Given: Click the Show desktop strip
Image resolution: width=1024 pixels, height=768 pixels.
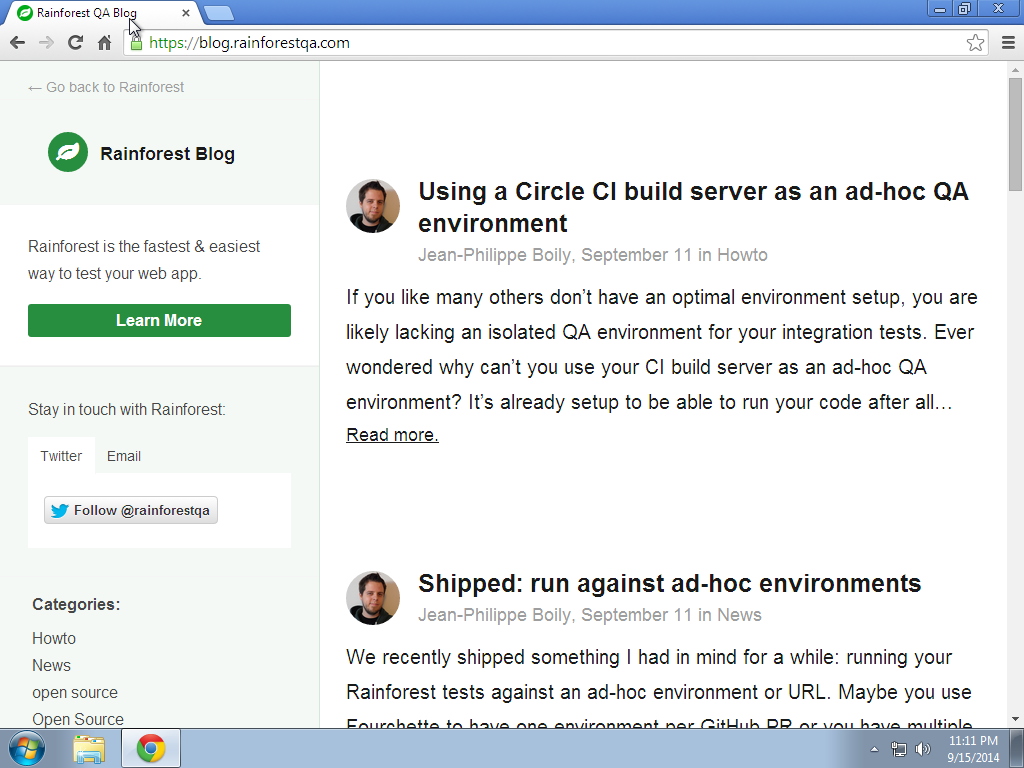Looking at the screenshot, I should coord(1017,748).
